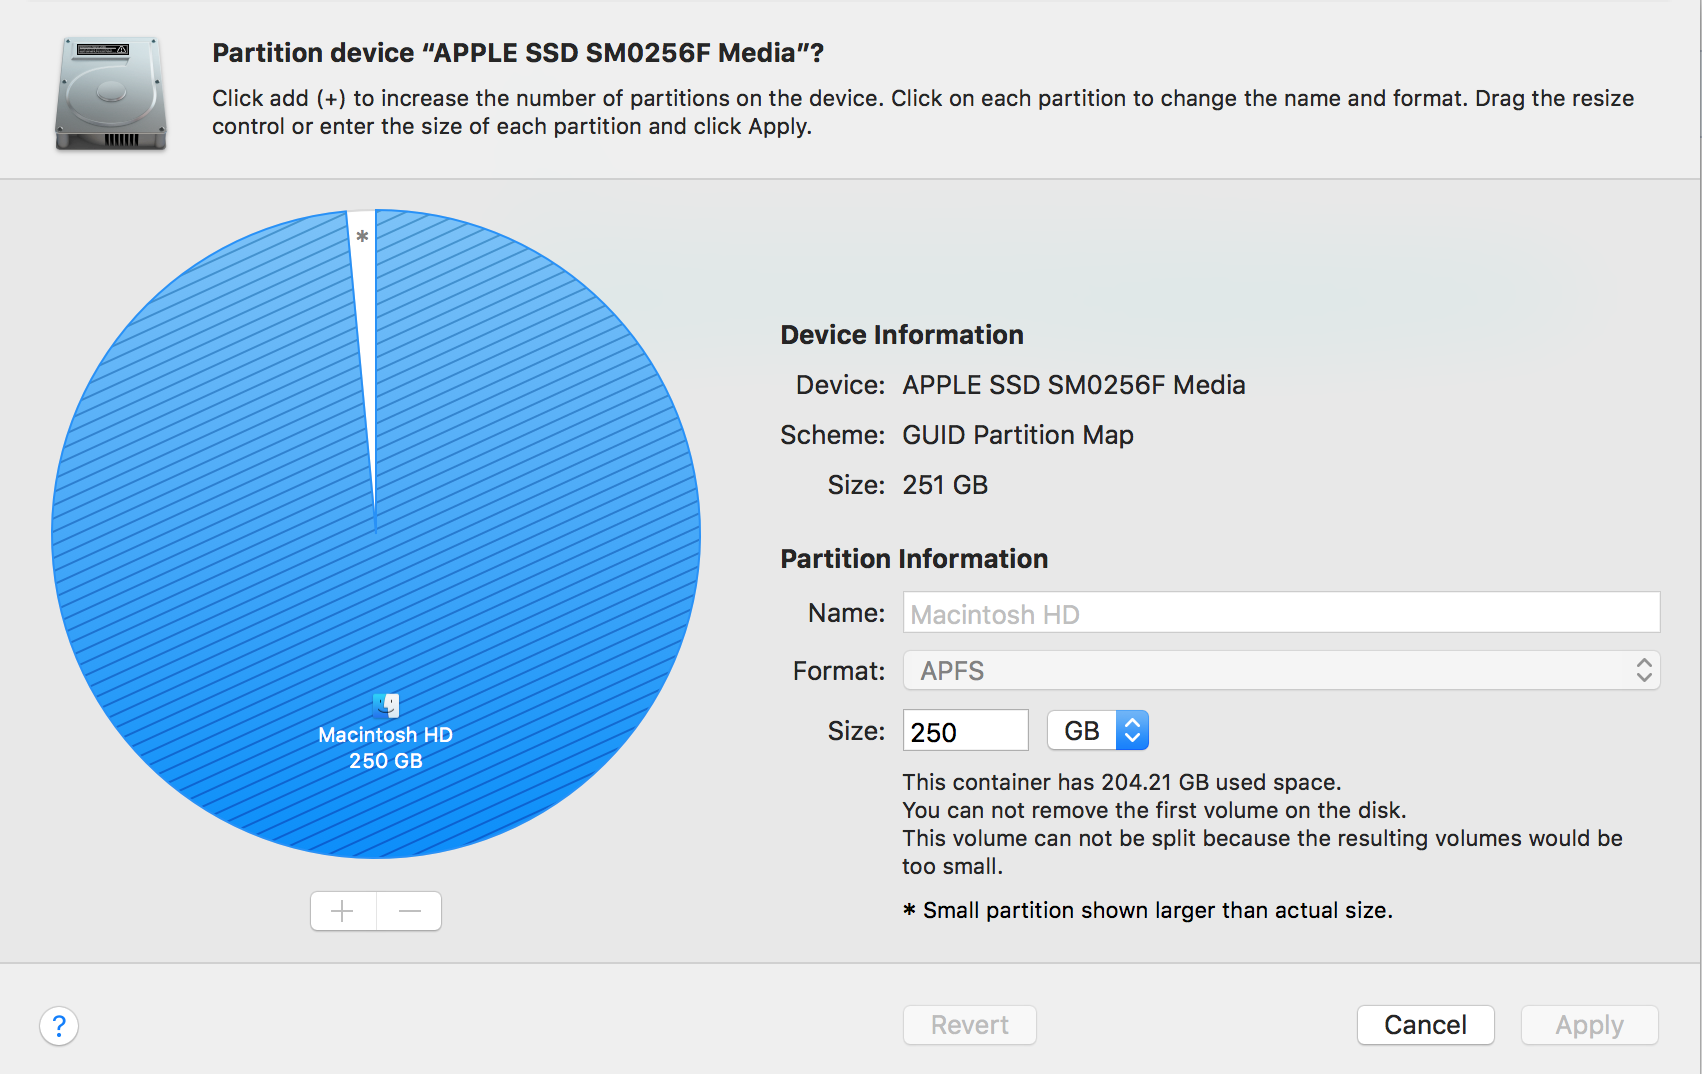
Task: Click the '250 GB' label in the pie chart
Action: pyautogui.click(x=386, y=761)
